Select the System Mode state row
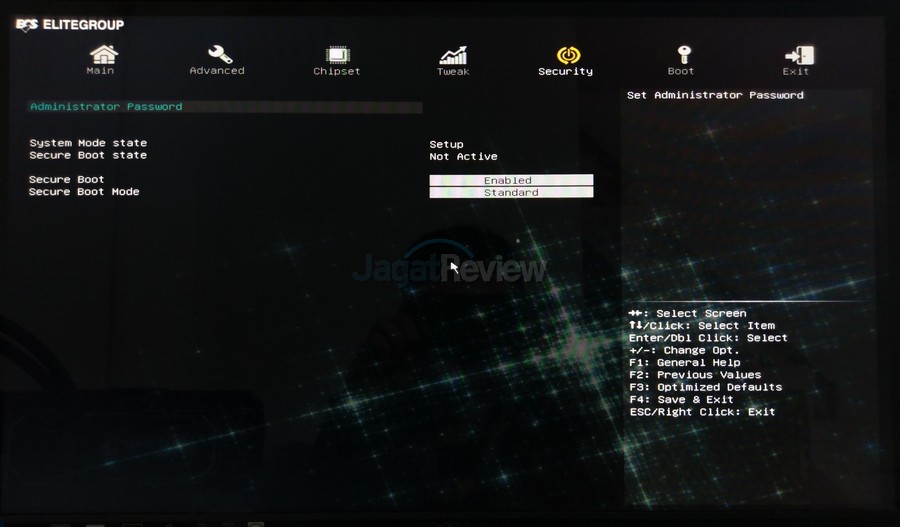This screenshot has height=527, width=900. 88,143
